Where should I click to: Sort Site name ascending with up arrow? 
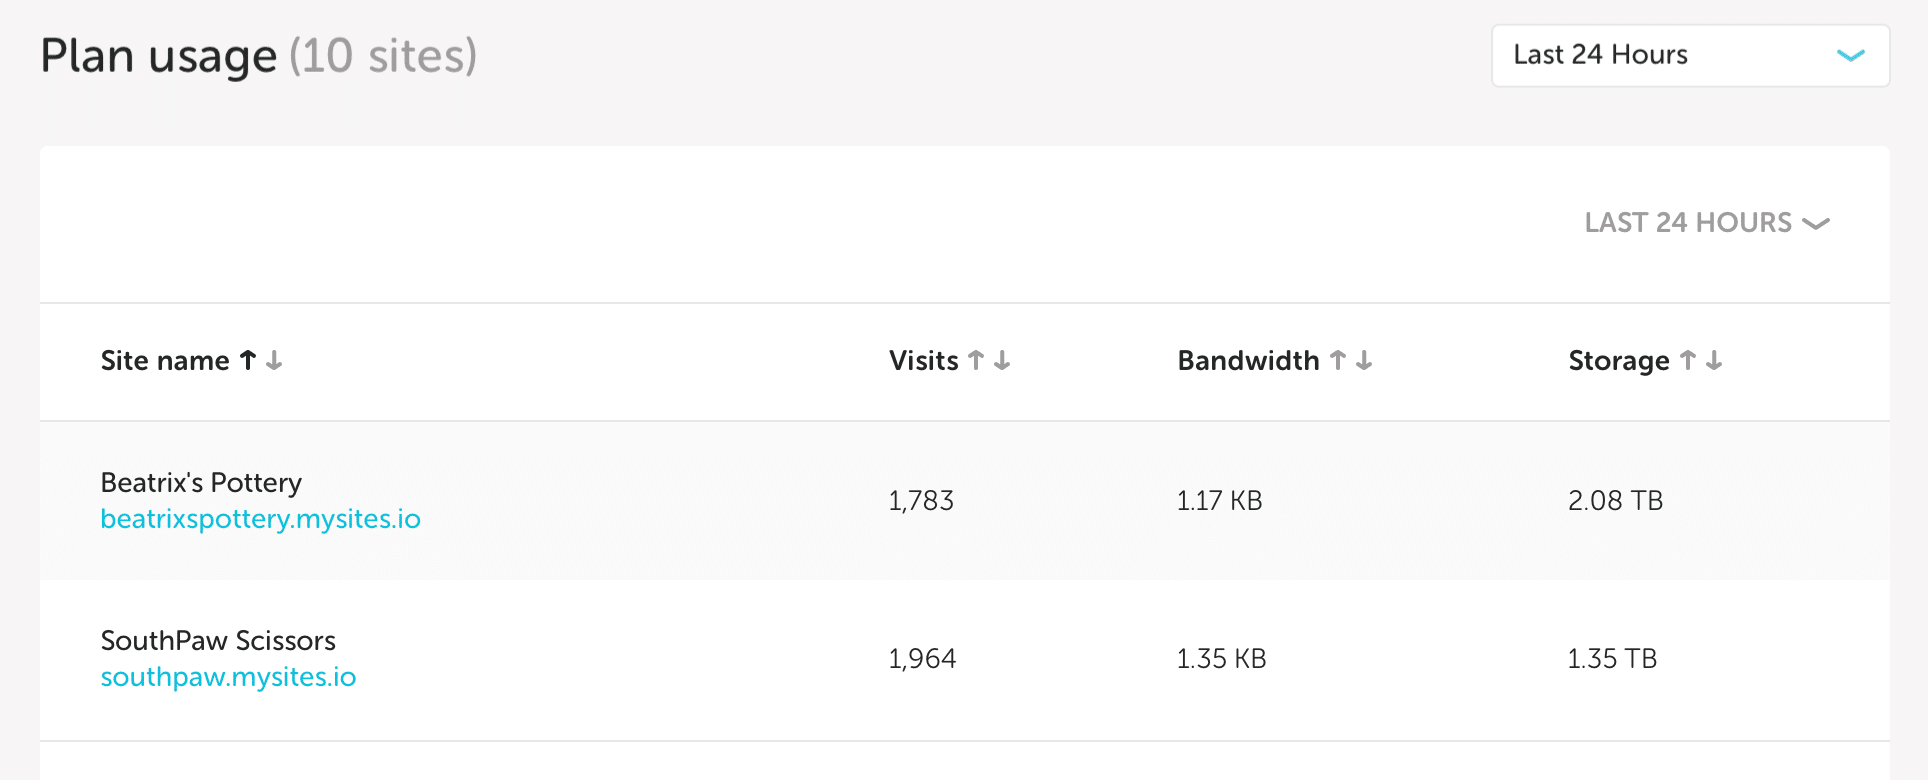pyautogui.click(x=248, y=360)
